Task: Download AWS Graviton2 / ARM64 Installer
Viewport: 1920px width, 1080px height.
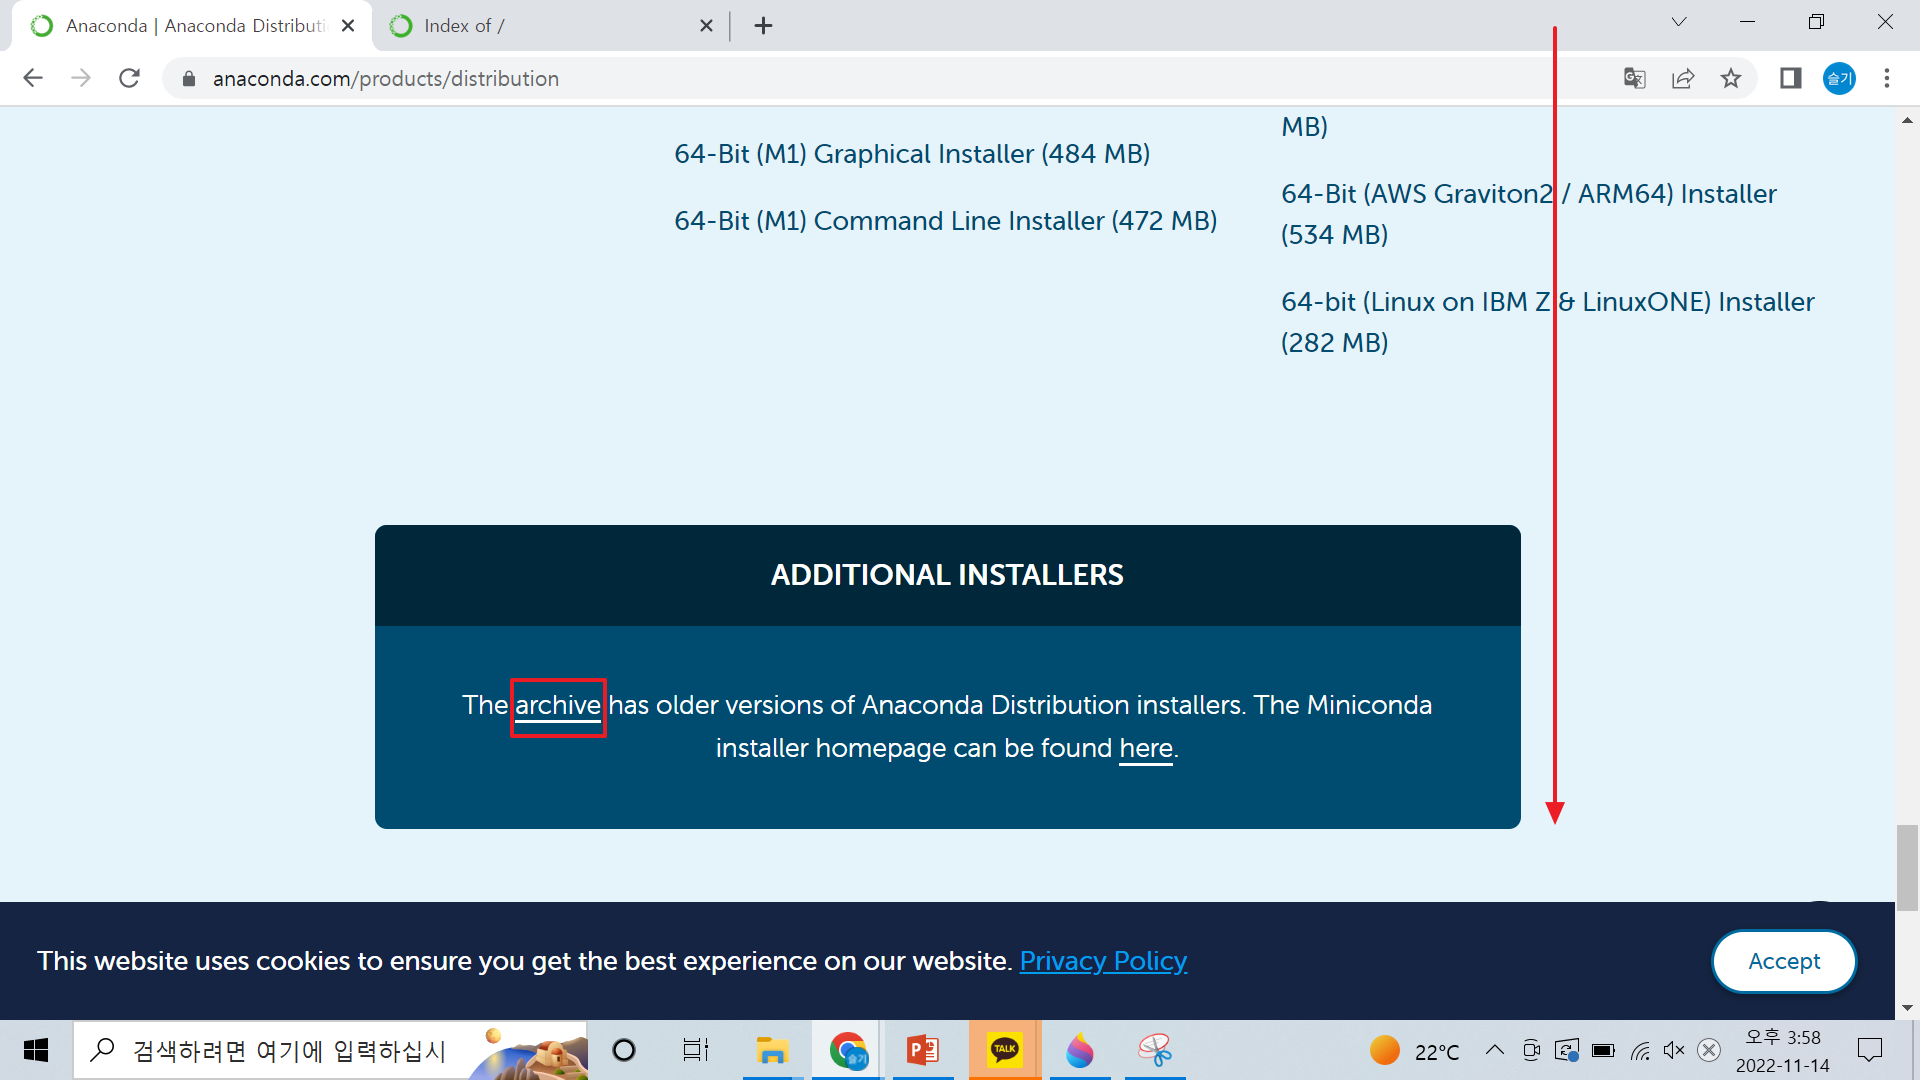Action: [1529, 214]
